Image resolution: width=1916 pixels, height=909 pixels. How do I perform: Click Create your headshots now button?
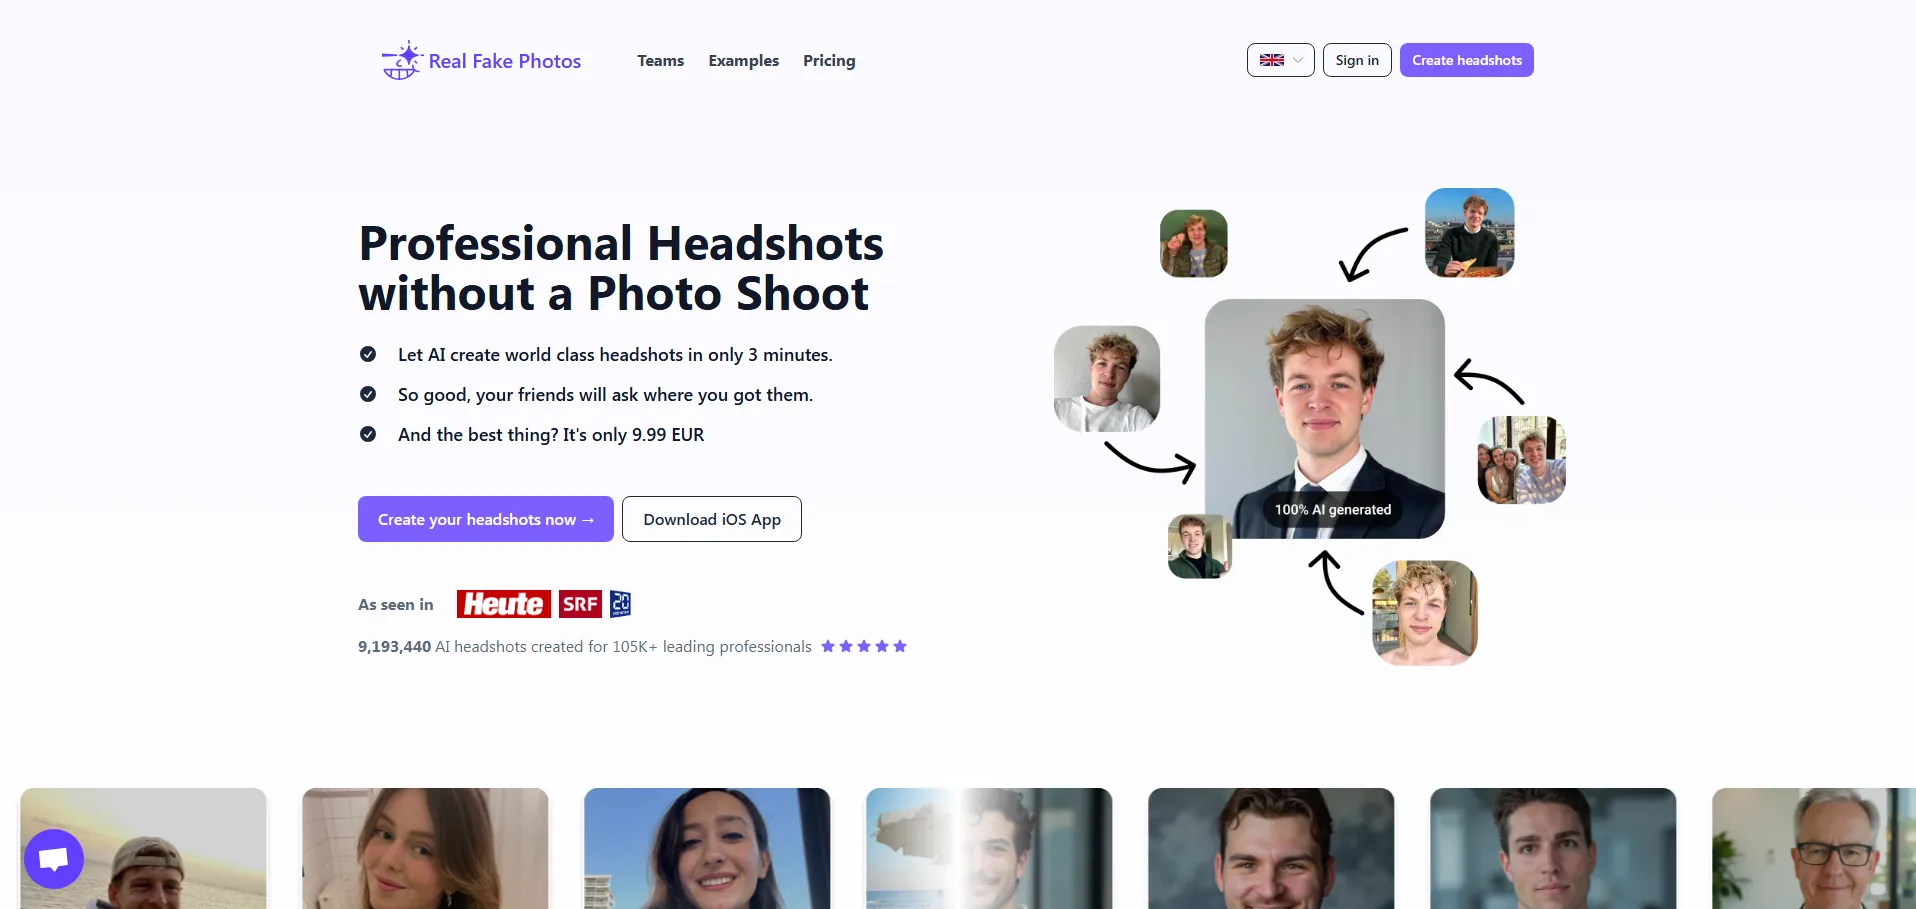click(x=485, y=519)
